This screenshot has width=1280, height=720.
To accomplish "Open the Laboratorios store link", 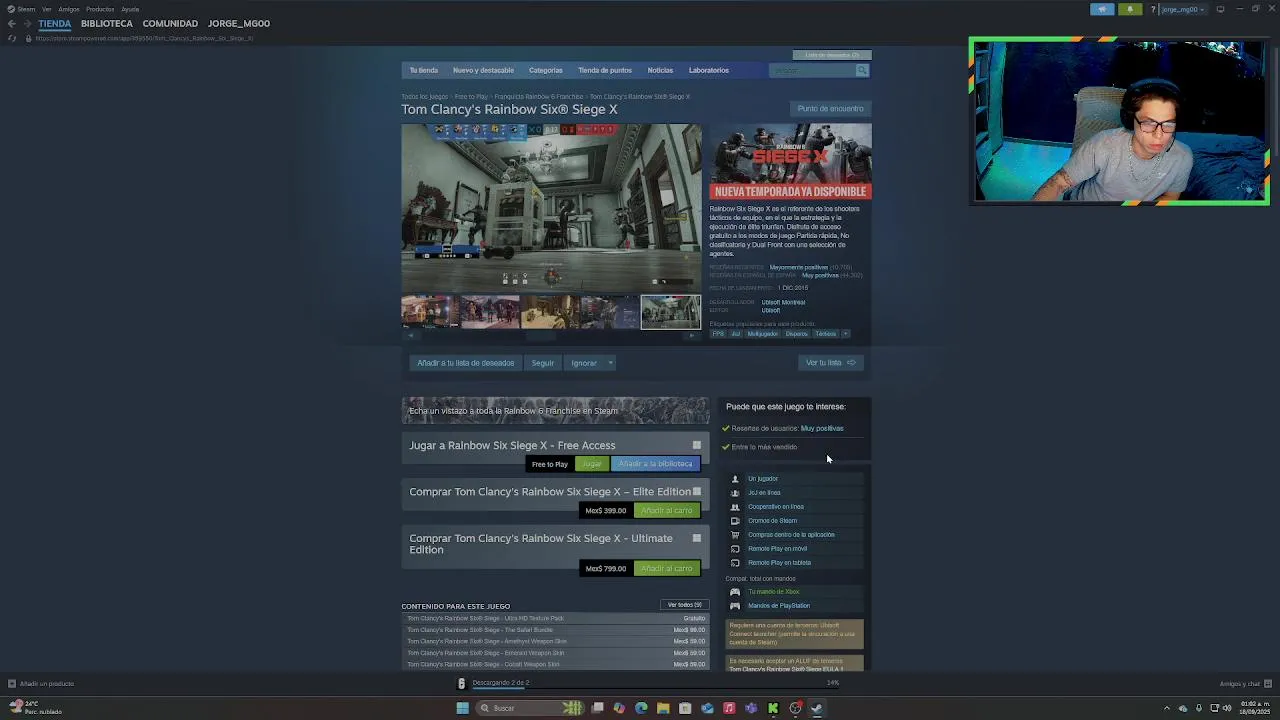I will click(709, 70).
